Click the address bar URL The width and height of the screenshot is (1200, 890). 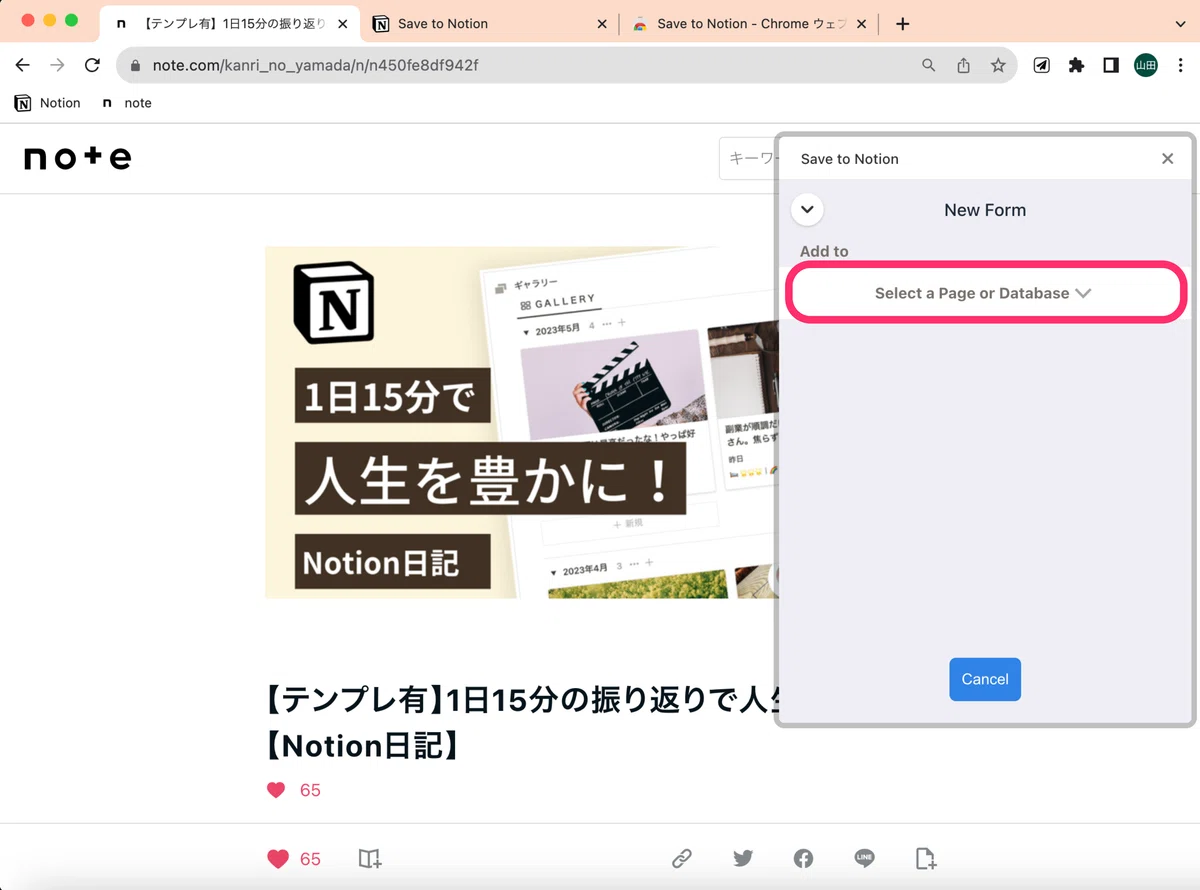pos(315,65)
